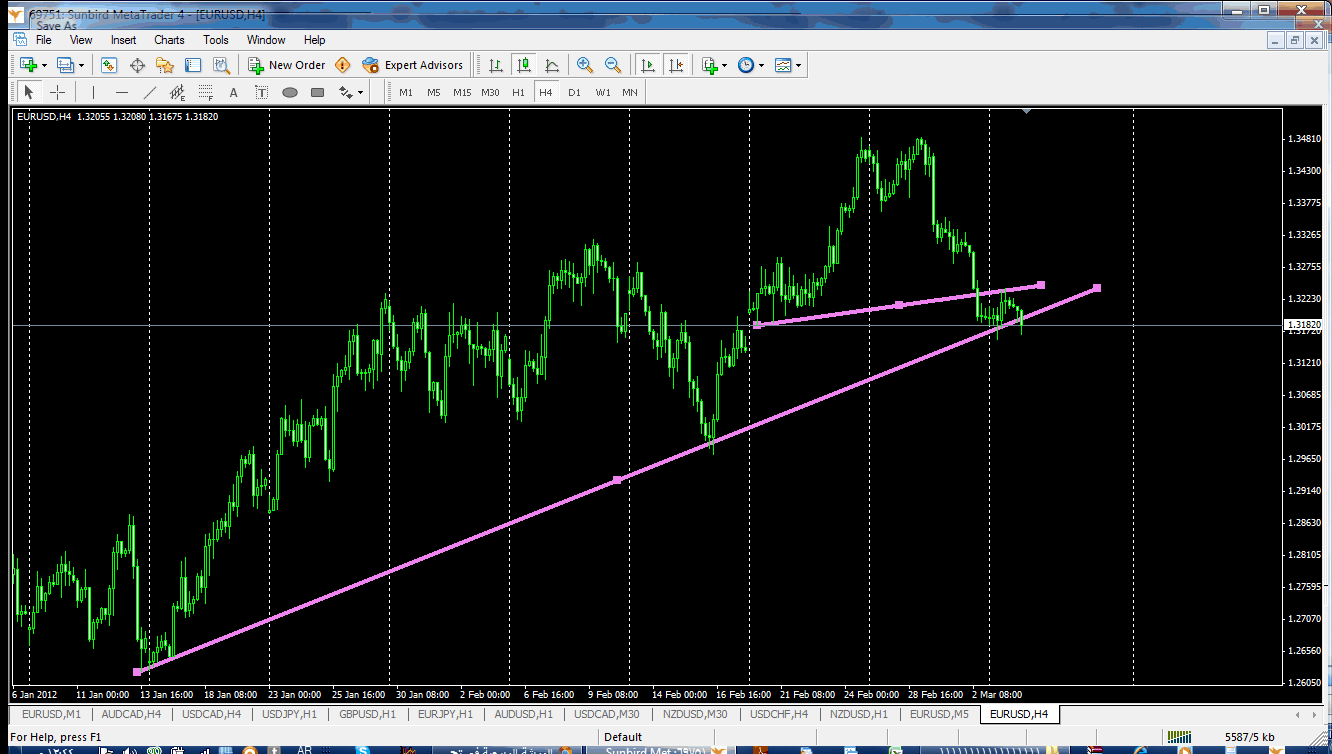
Task: Open the Strategy Tester icon
Action: coord(222,65)
